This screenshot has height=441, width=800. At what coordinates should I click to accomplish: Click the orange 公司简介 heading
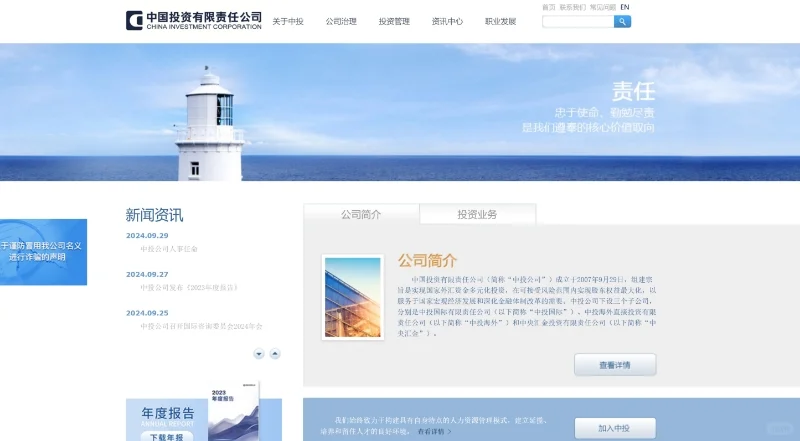pos(428,260)
